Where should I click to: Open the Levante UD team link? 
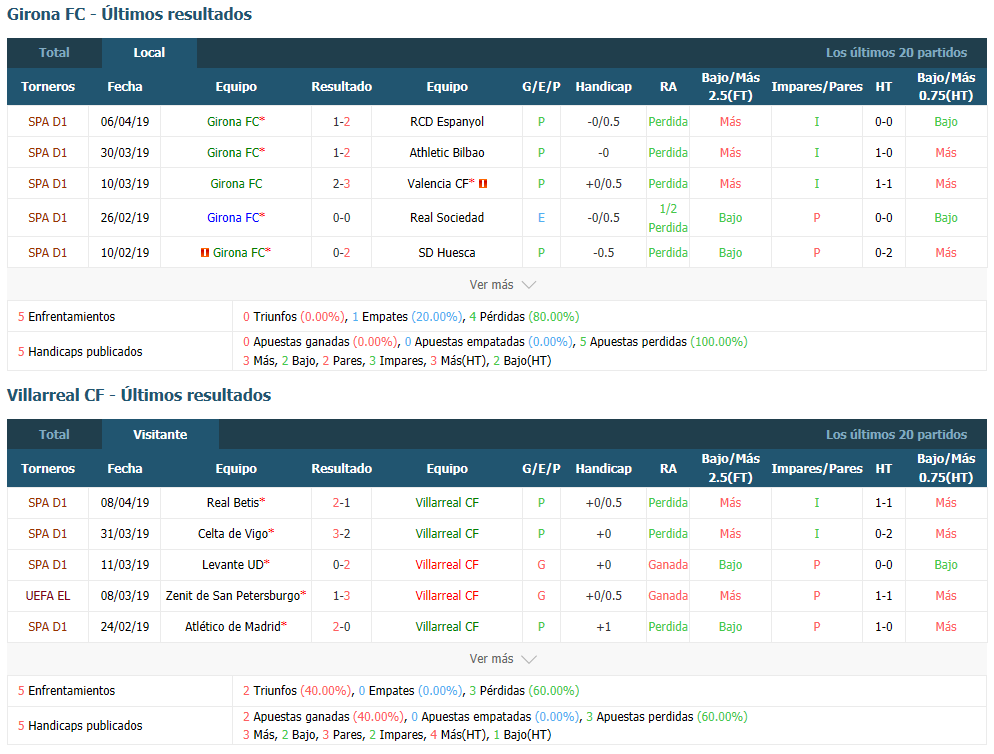(x=233, y=565)
